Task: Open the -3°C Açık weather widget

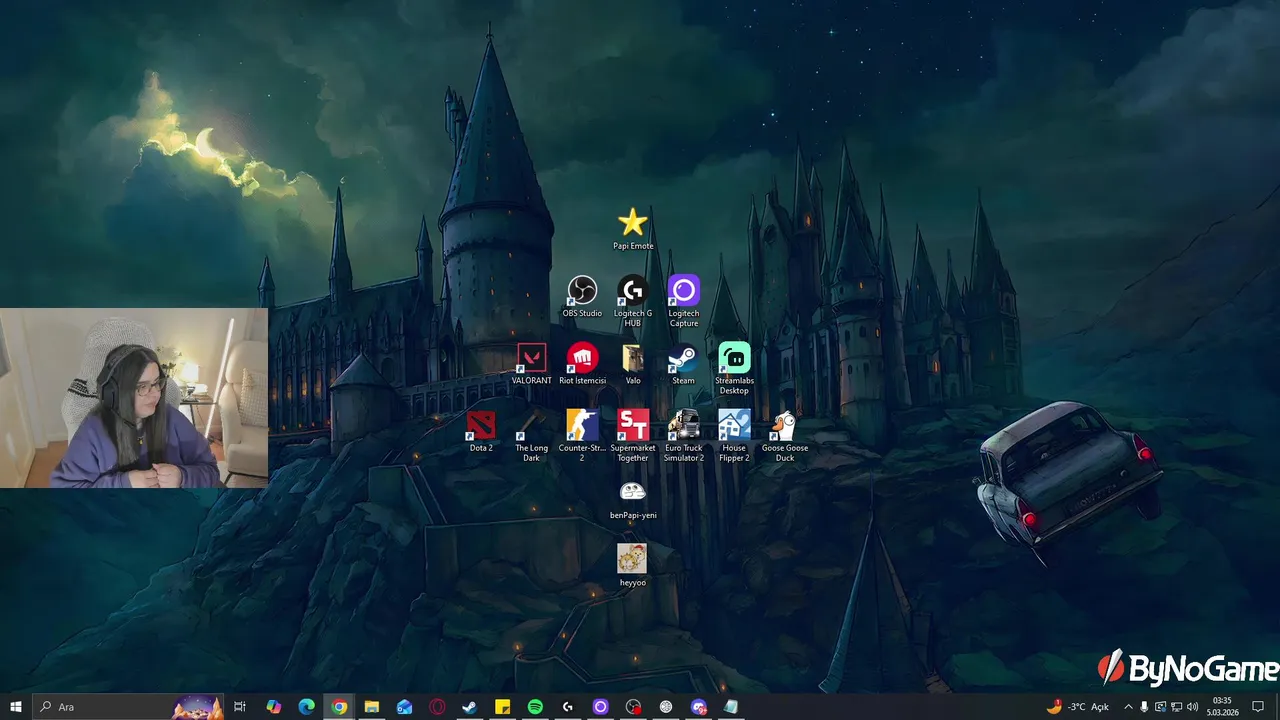Action: point(1078,706)
